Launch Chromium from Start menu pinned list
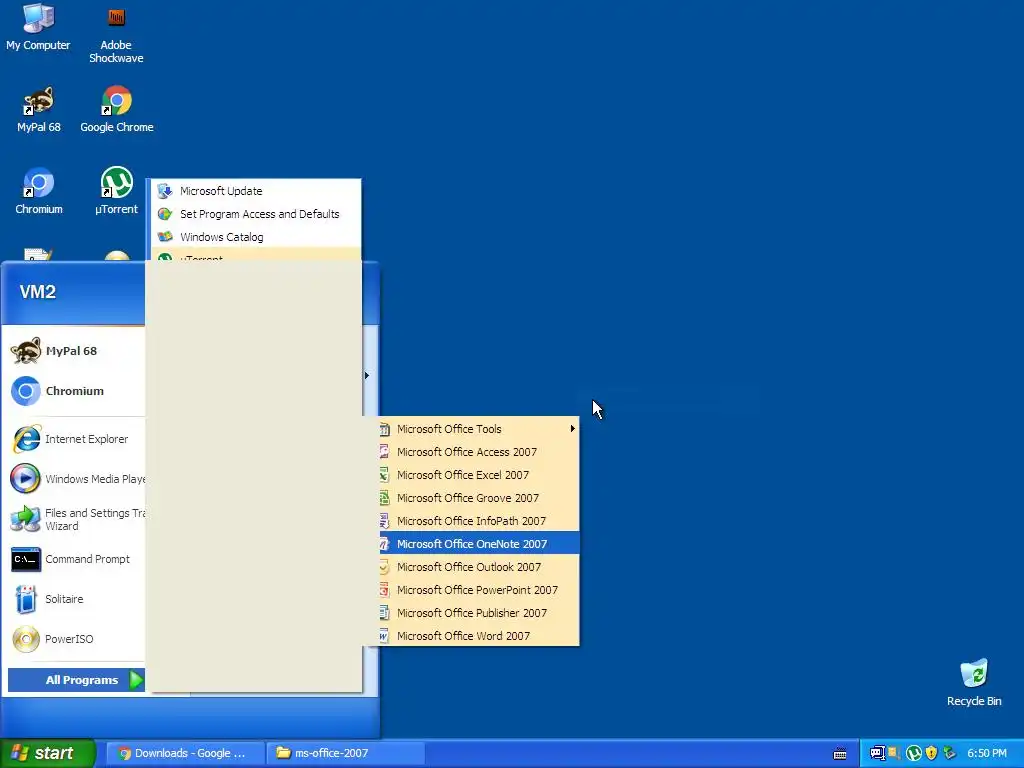Viewport: 1024px width, 768px height. tap(73, 391)
